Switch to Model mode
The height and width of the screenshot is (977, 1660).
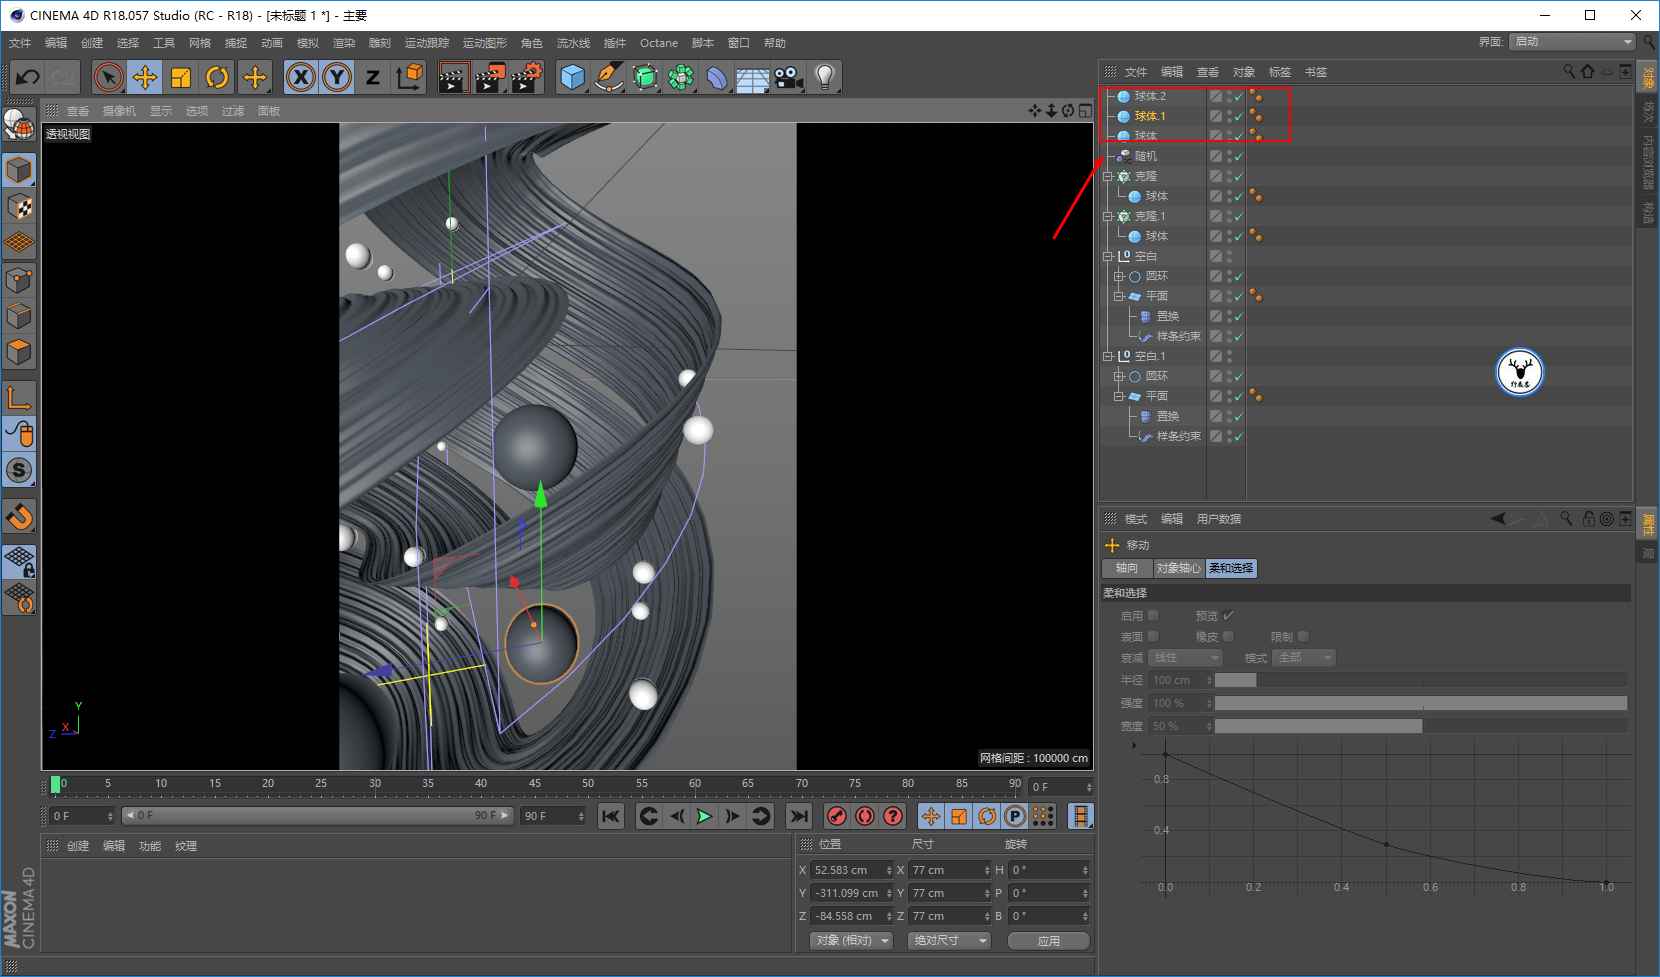[19, 171]
